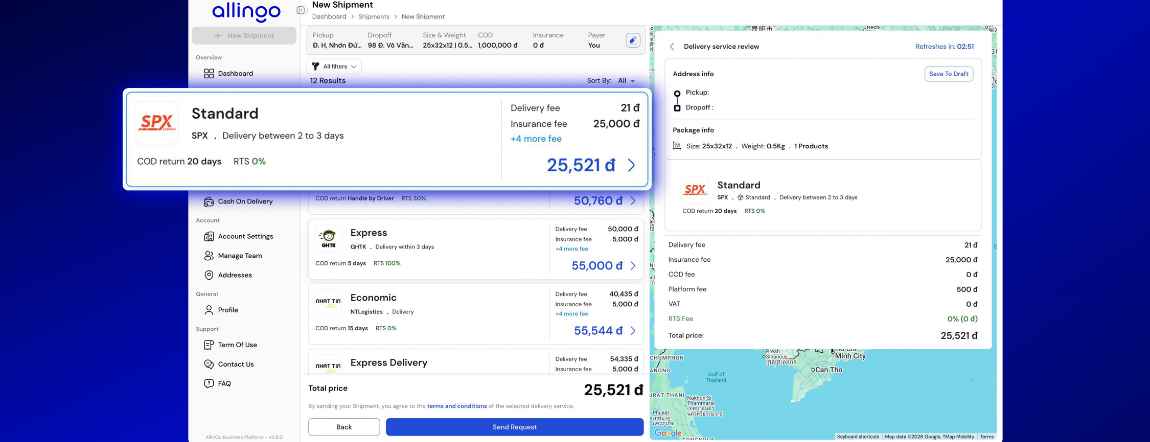Open Manage Team page
Viewport: 1150px width, 442px height.
(x=239, y=256)
